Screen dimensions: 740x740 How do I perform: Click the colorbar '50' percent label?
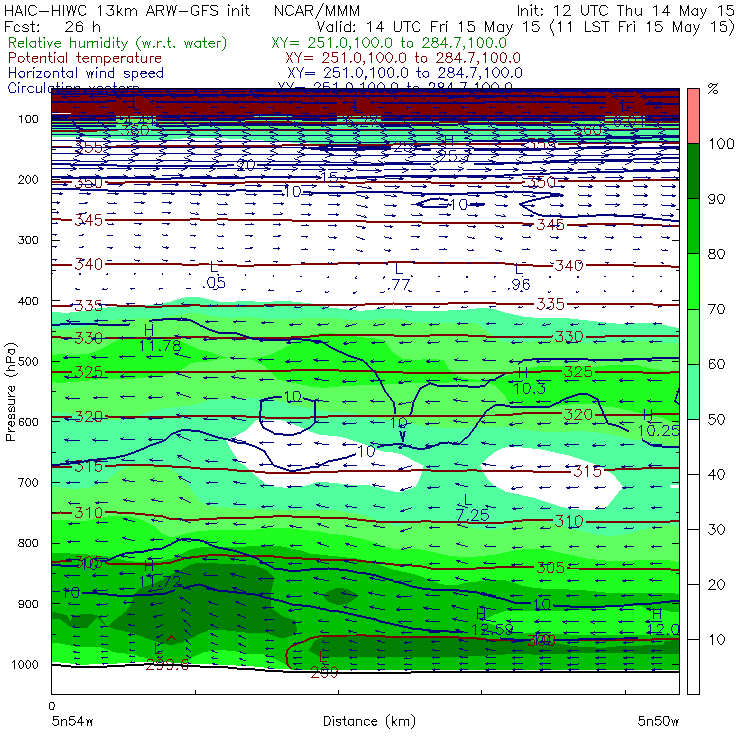716,419
